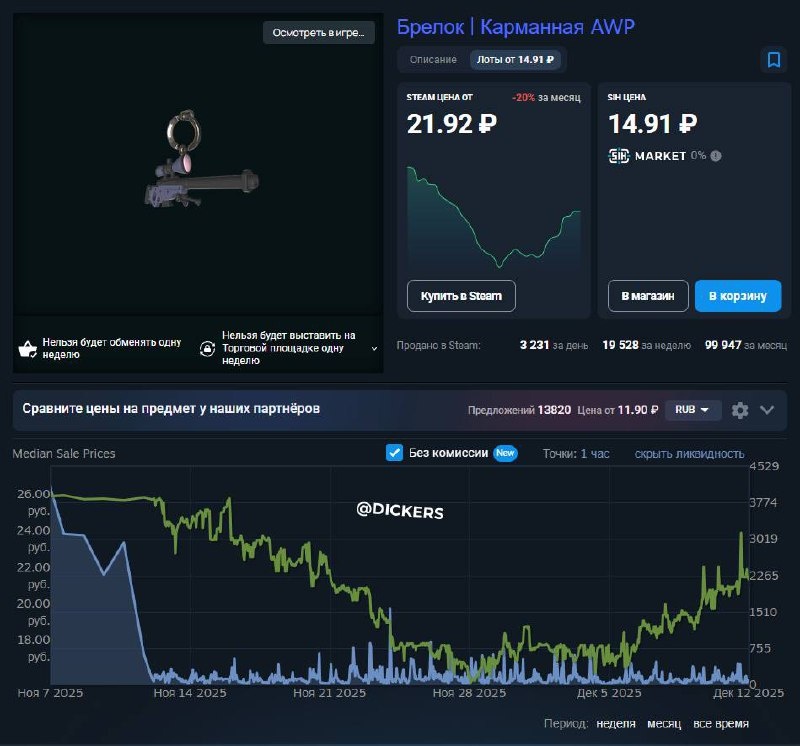Expand the trade restrictions small chevron
The width and height of the screenshot is (800, 746).
(x=374, y=349)
